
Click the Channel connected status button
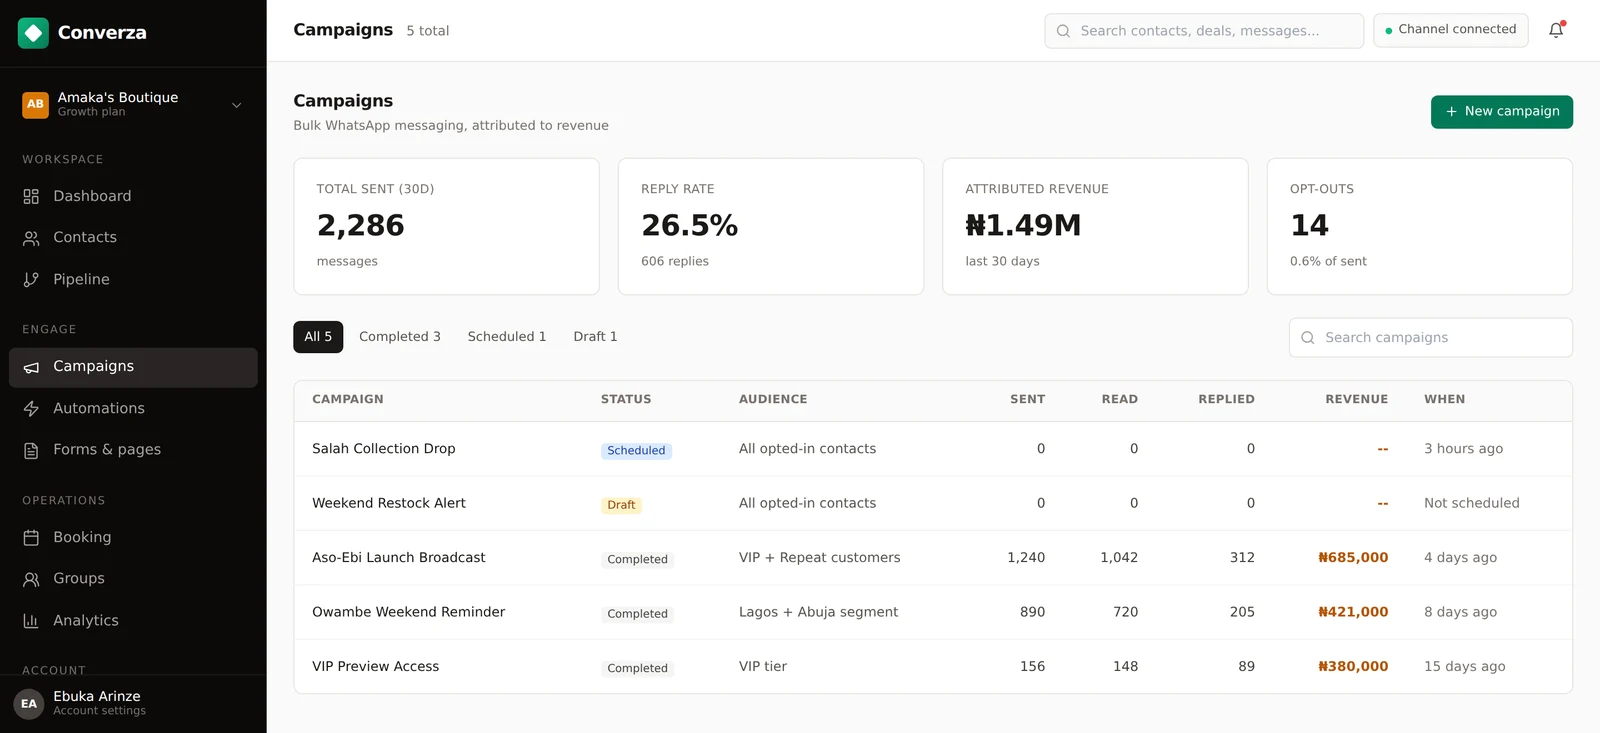[x=1450, y=30]
